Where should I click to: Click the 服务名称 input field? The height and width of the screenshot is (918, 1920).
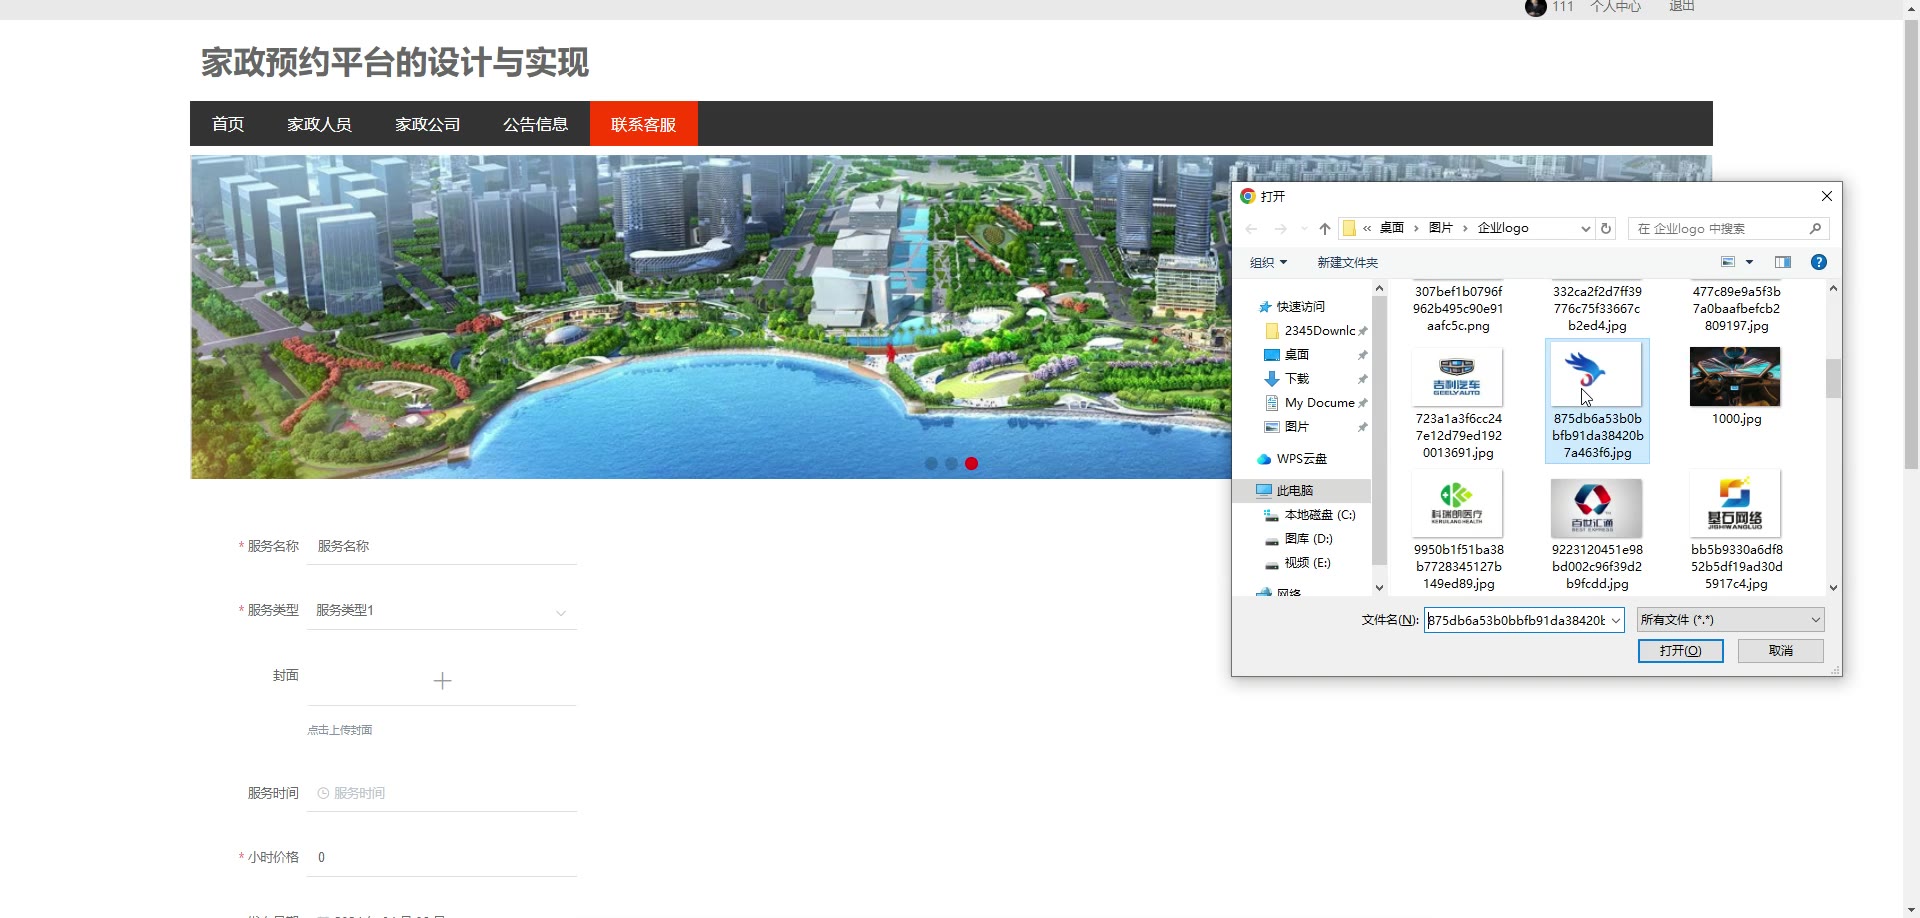(x=442, y=546)
